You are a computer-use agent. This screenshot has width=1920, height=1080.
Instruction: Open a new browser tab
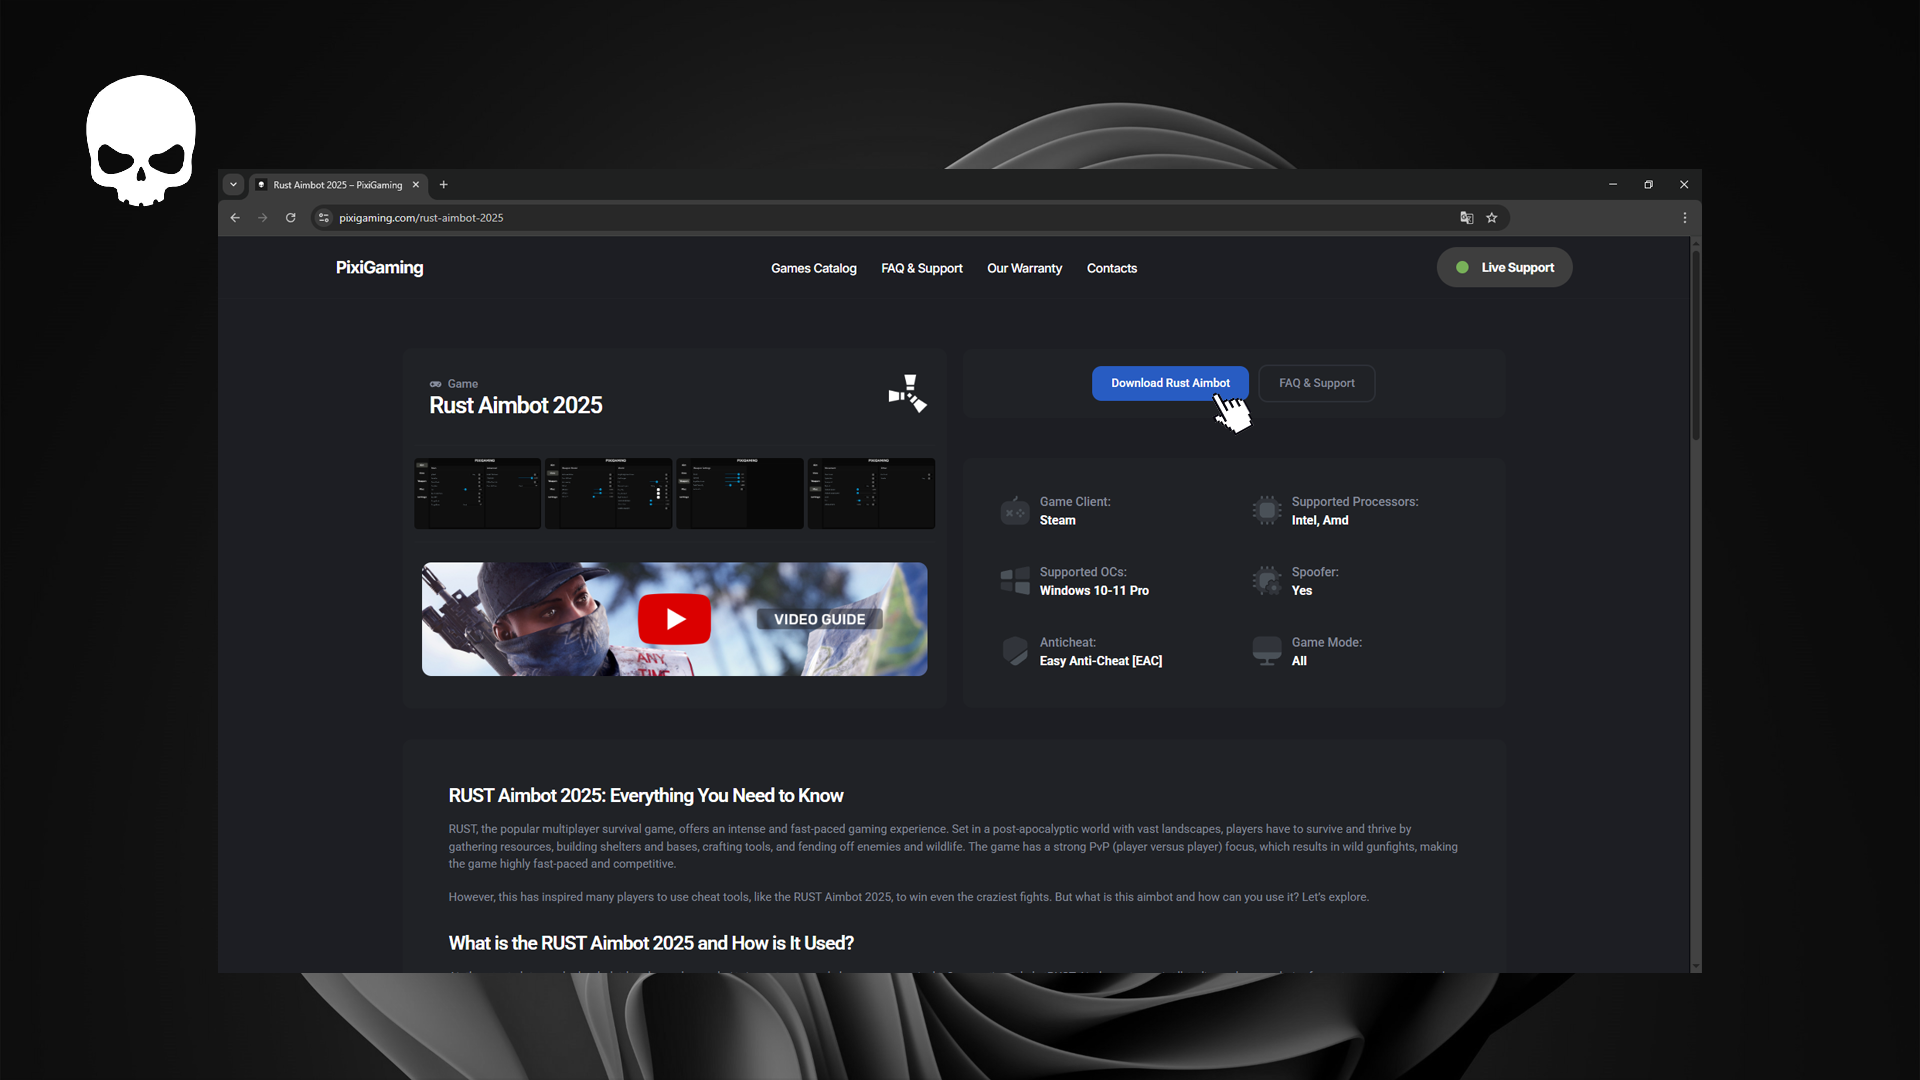(444, 185)
